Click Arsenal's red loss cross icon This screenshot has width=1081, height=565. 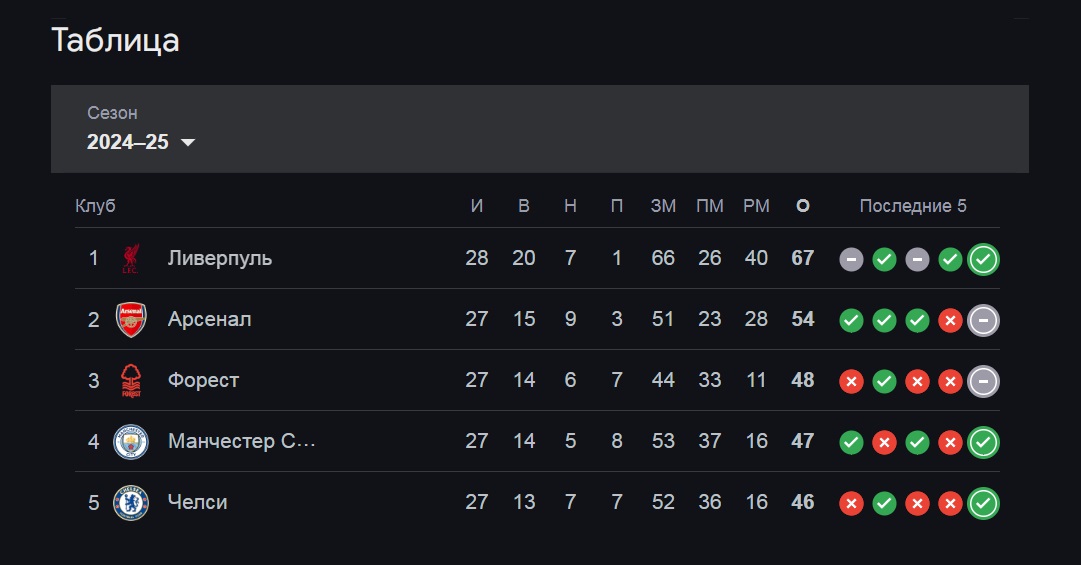(x=950, y=320)
